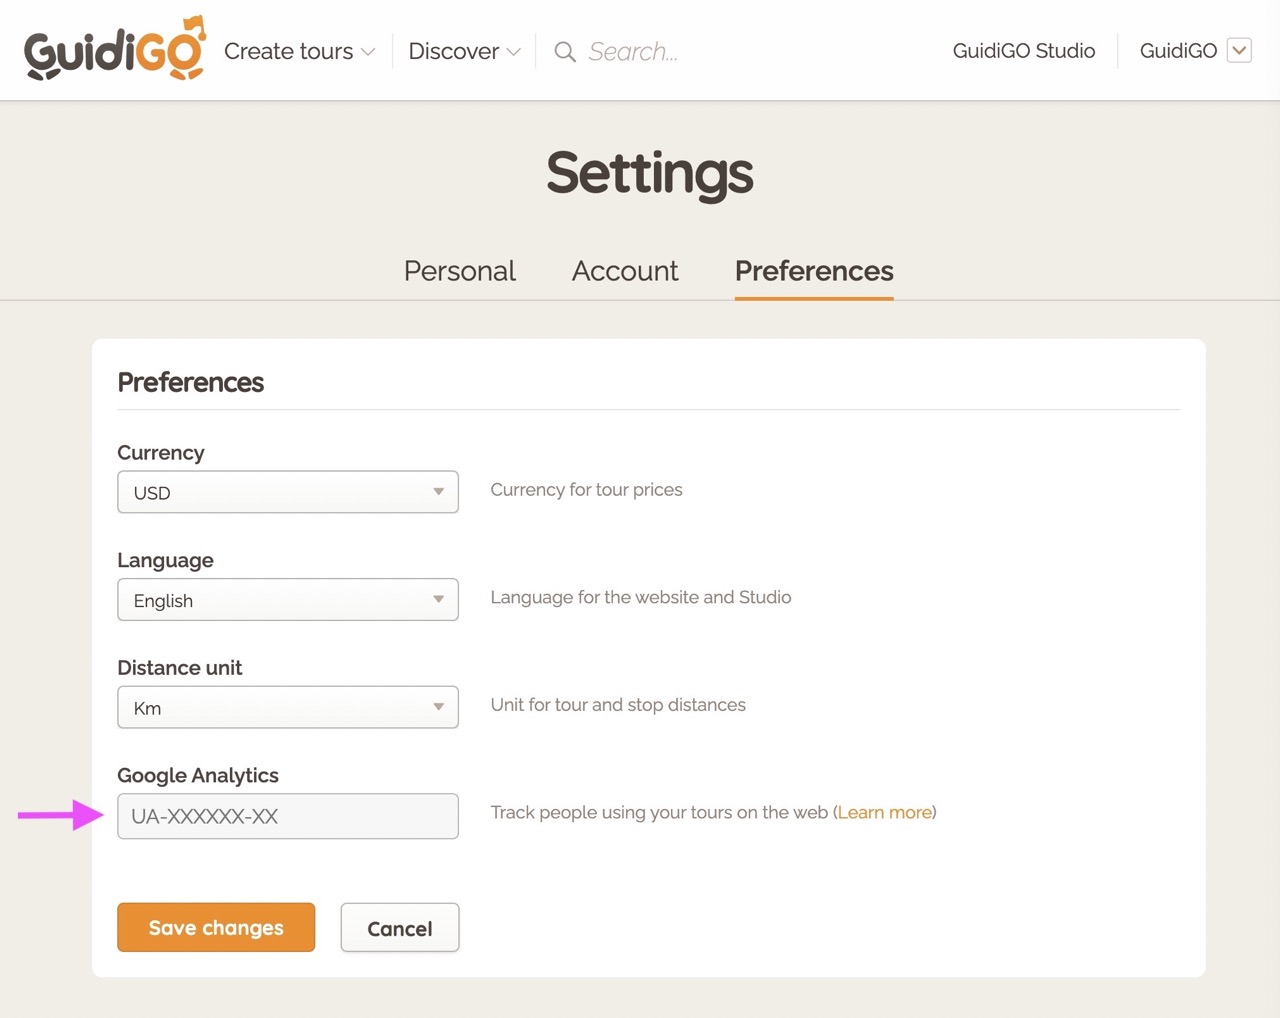Open the account menu arrow box
1280x1018 pixels.
1239,51
